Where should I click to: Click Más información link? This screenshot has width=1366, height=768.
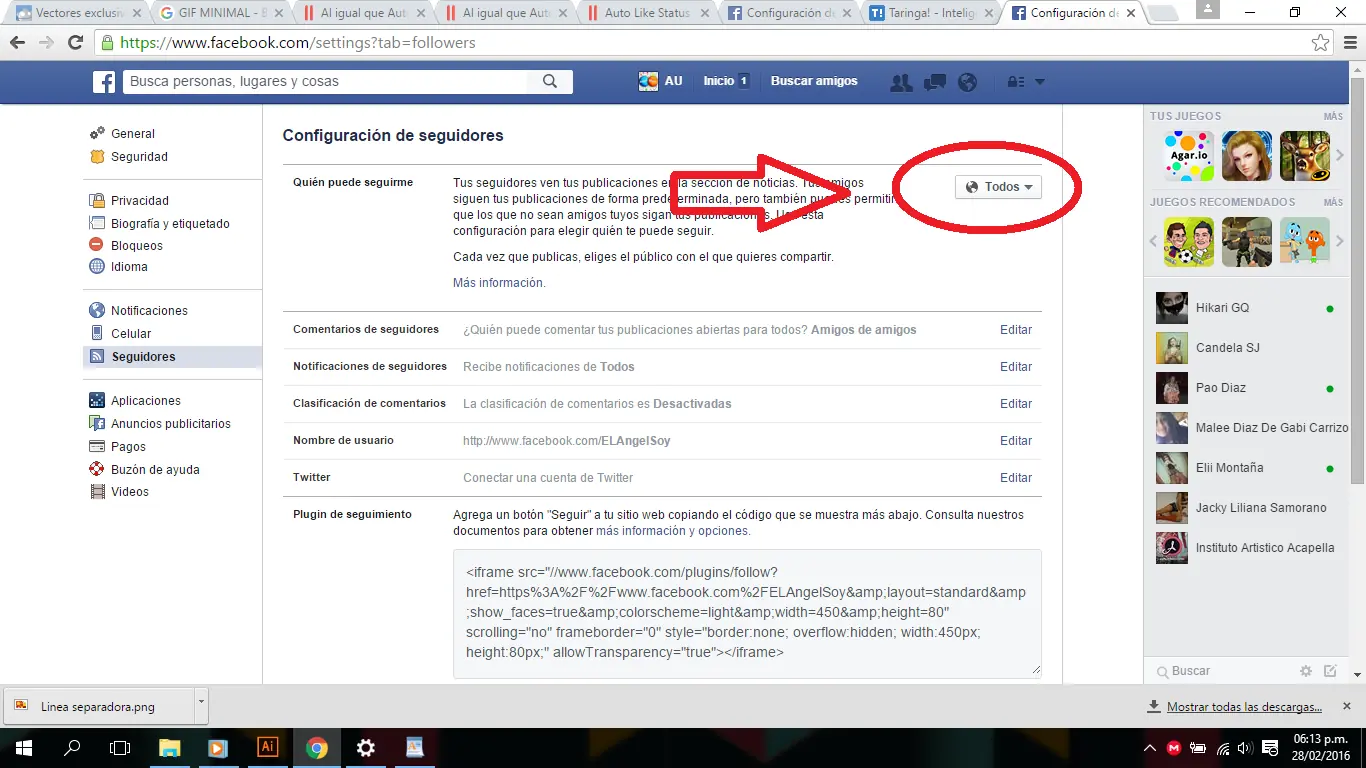[x=499, y=283]
